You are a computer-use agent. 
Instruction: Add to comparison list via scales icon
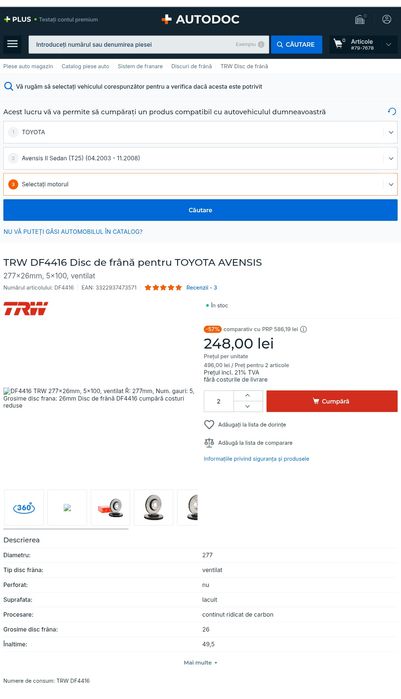coord(209,443)
